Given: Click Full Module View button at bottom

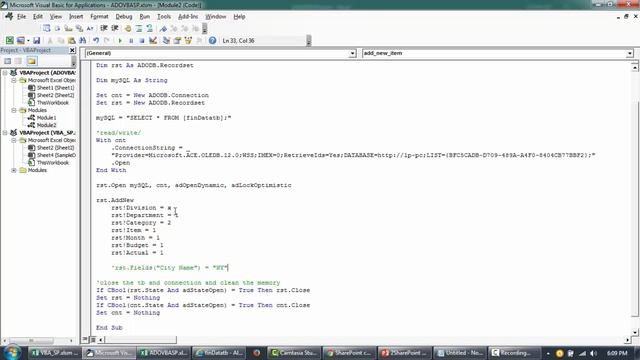Looking at the screenshot, I should click(93, 340).
